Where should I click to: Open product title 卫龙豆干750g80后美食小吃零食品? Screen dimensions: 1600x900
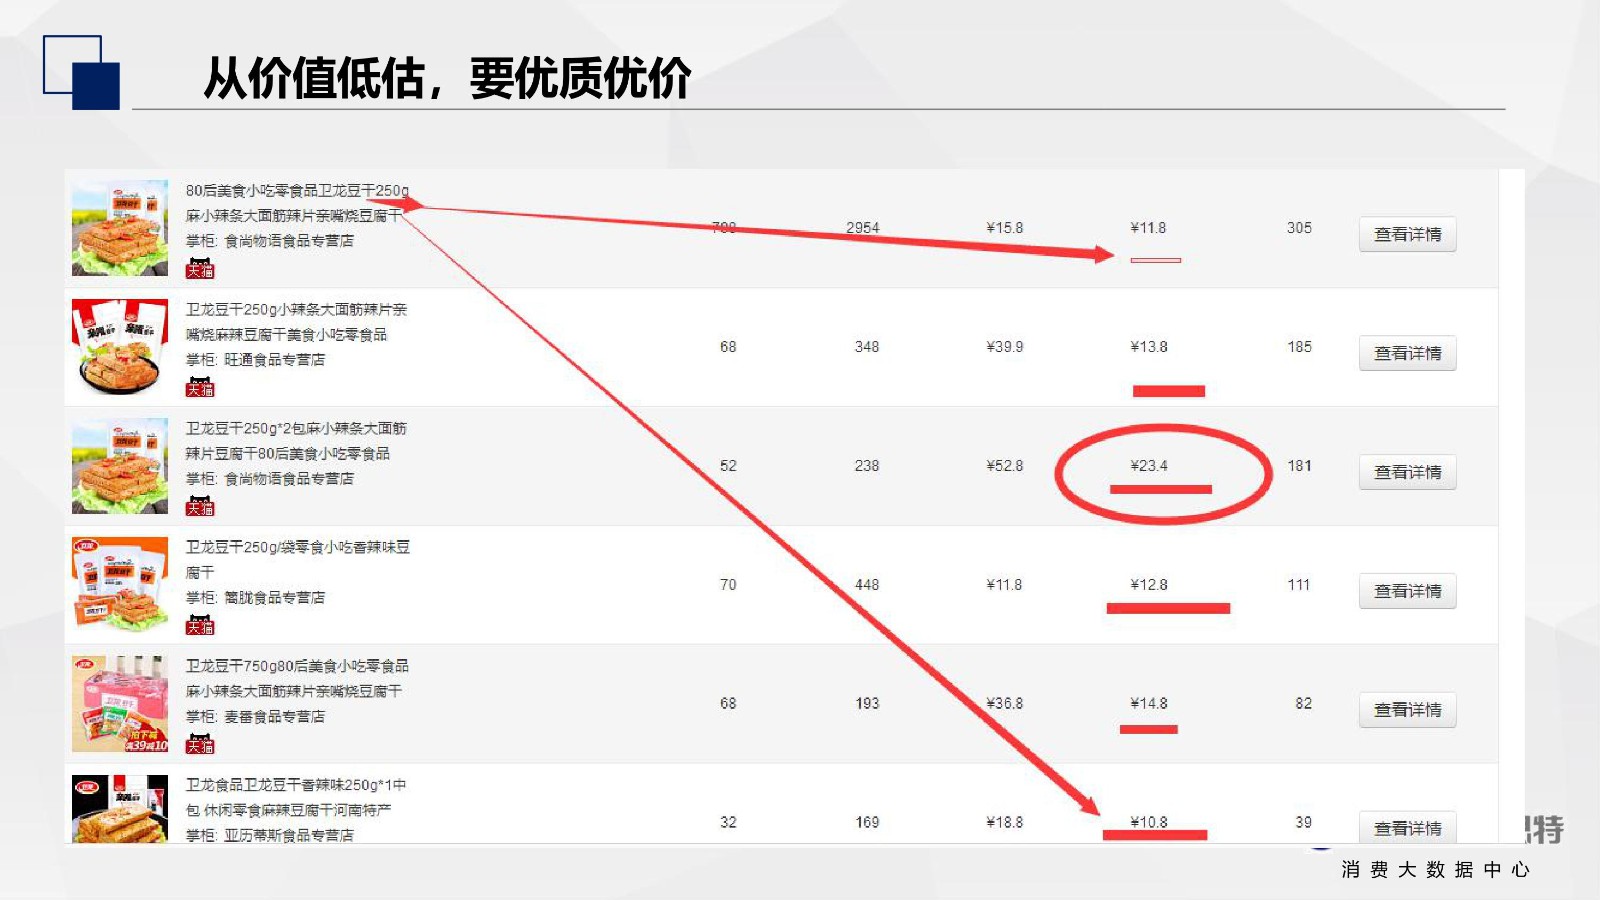[x=297, y=666]
